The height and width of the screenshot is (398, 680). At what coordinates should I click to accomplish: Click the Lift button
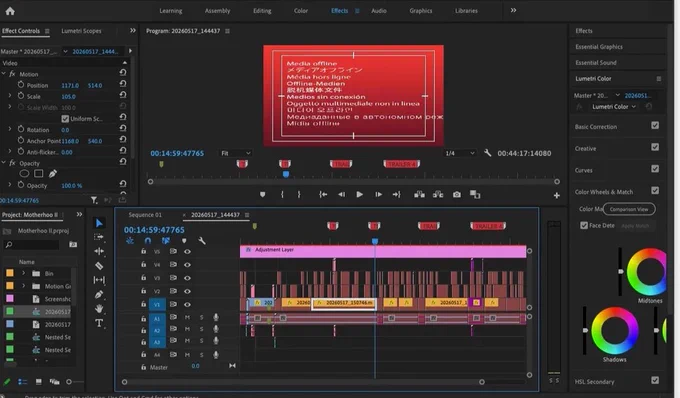coord(419,195)
